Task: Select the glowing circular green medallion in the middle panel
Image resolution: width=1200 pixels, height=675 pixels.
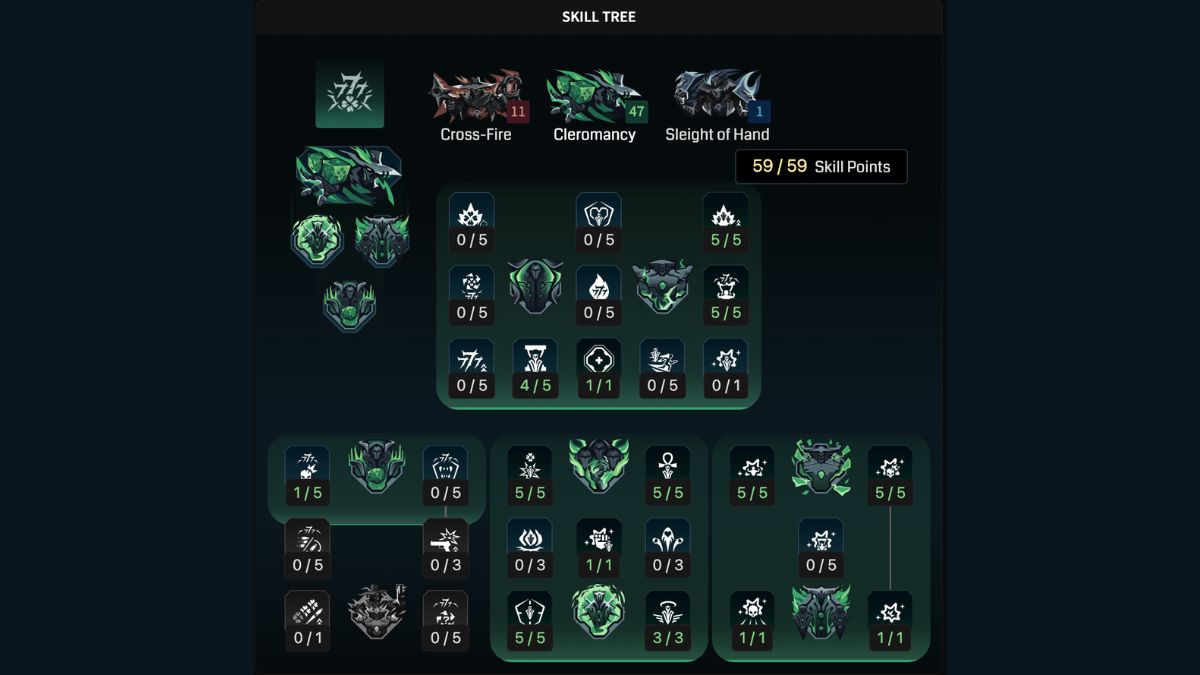Action: point(599,611)
